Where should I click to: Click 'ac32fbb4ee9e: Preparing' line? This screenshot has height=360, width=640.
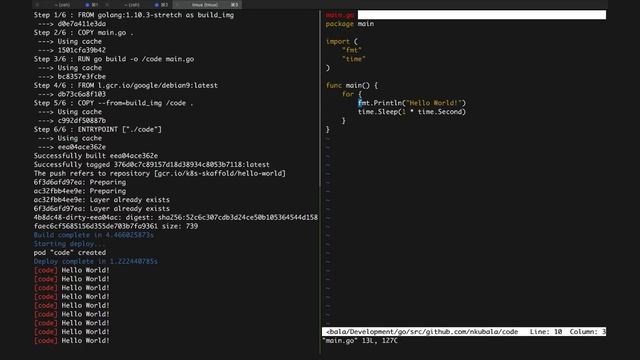point(80,191)
